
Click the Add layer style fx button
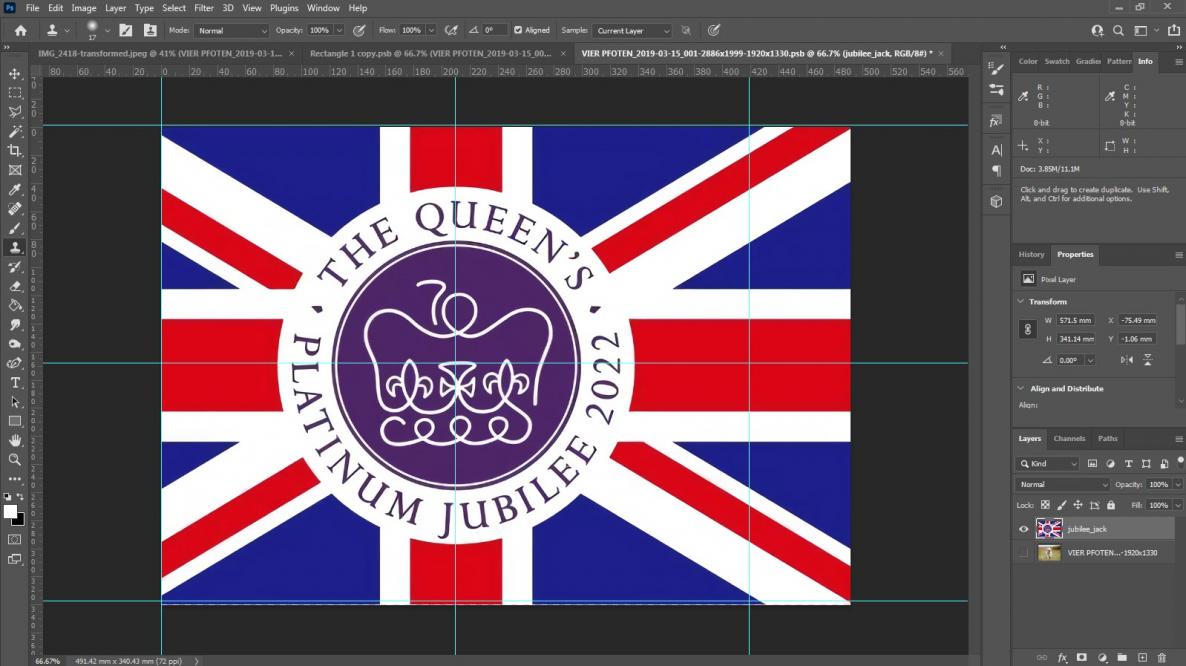tap(1062, 658)
